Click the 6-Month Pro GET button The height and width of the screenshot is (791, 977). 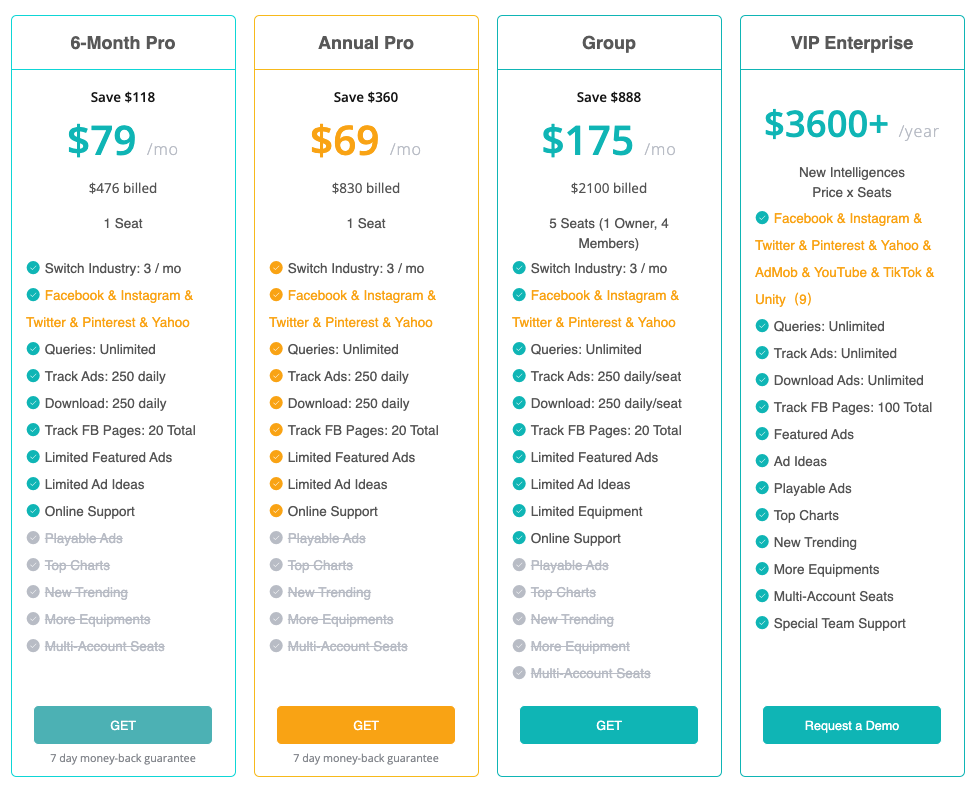123,725
